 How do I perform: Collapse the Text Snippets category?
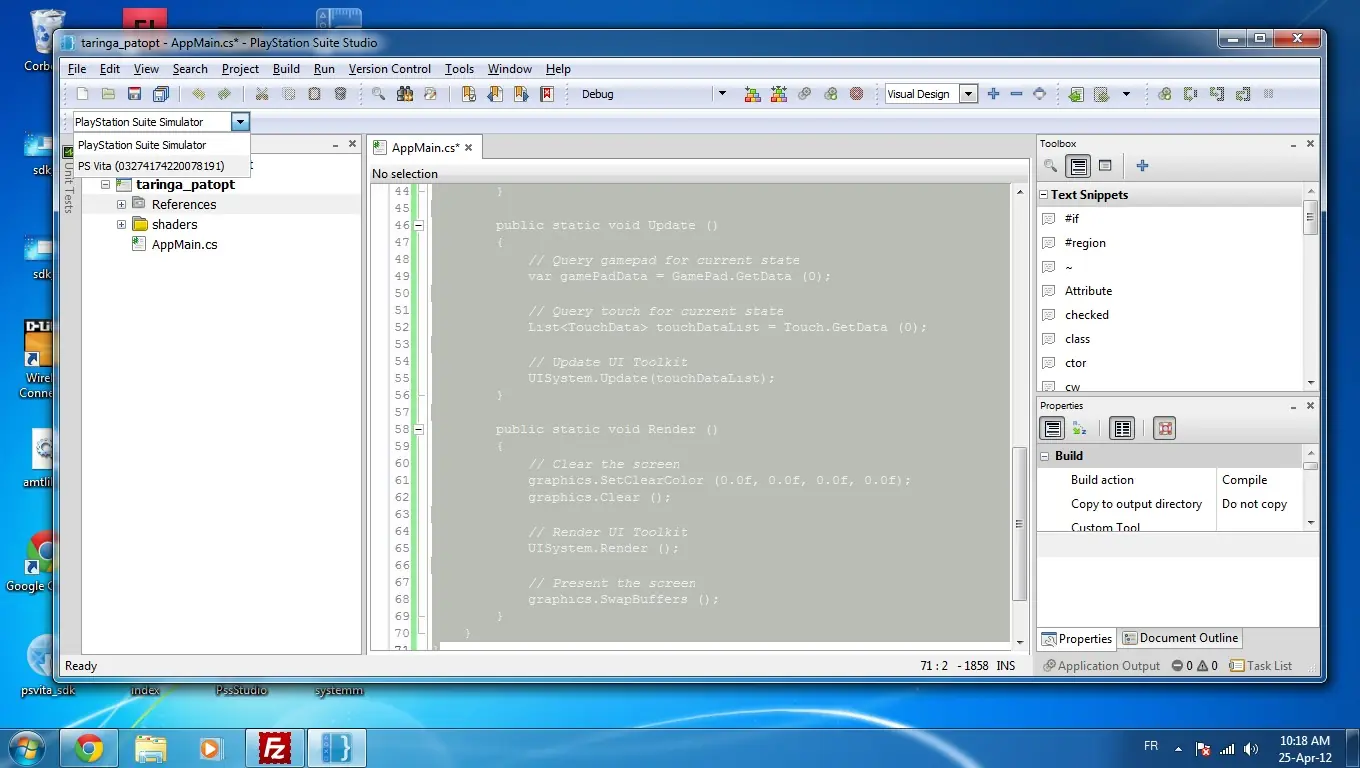click(x=1044, y=195)
